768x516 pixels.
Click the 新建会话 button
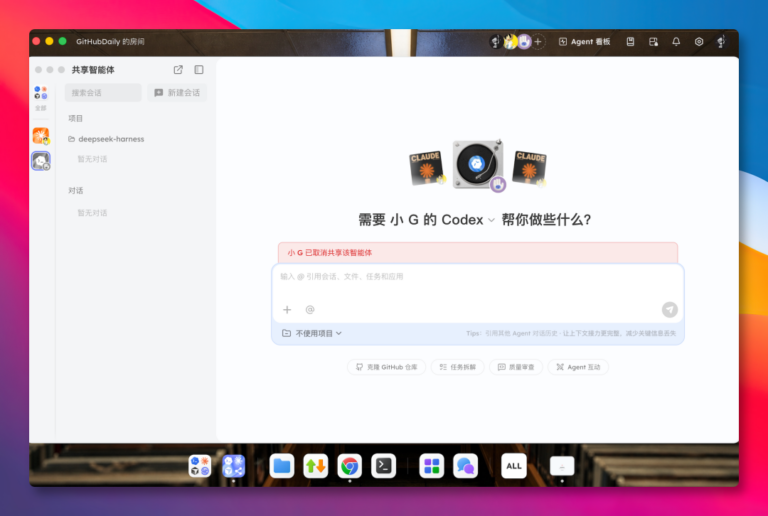(x=177, y=93)
